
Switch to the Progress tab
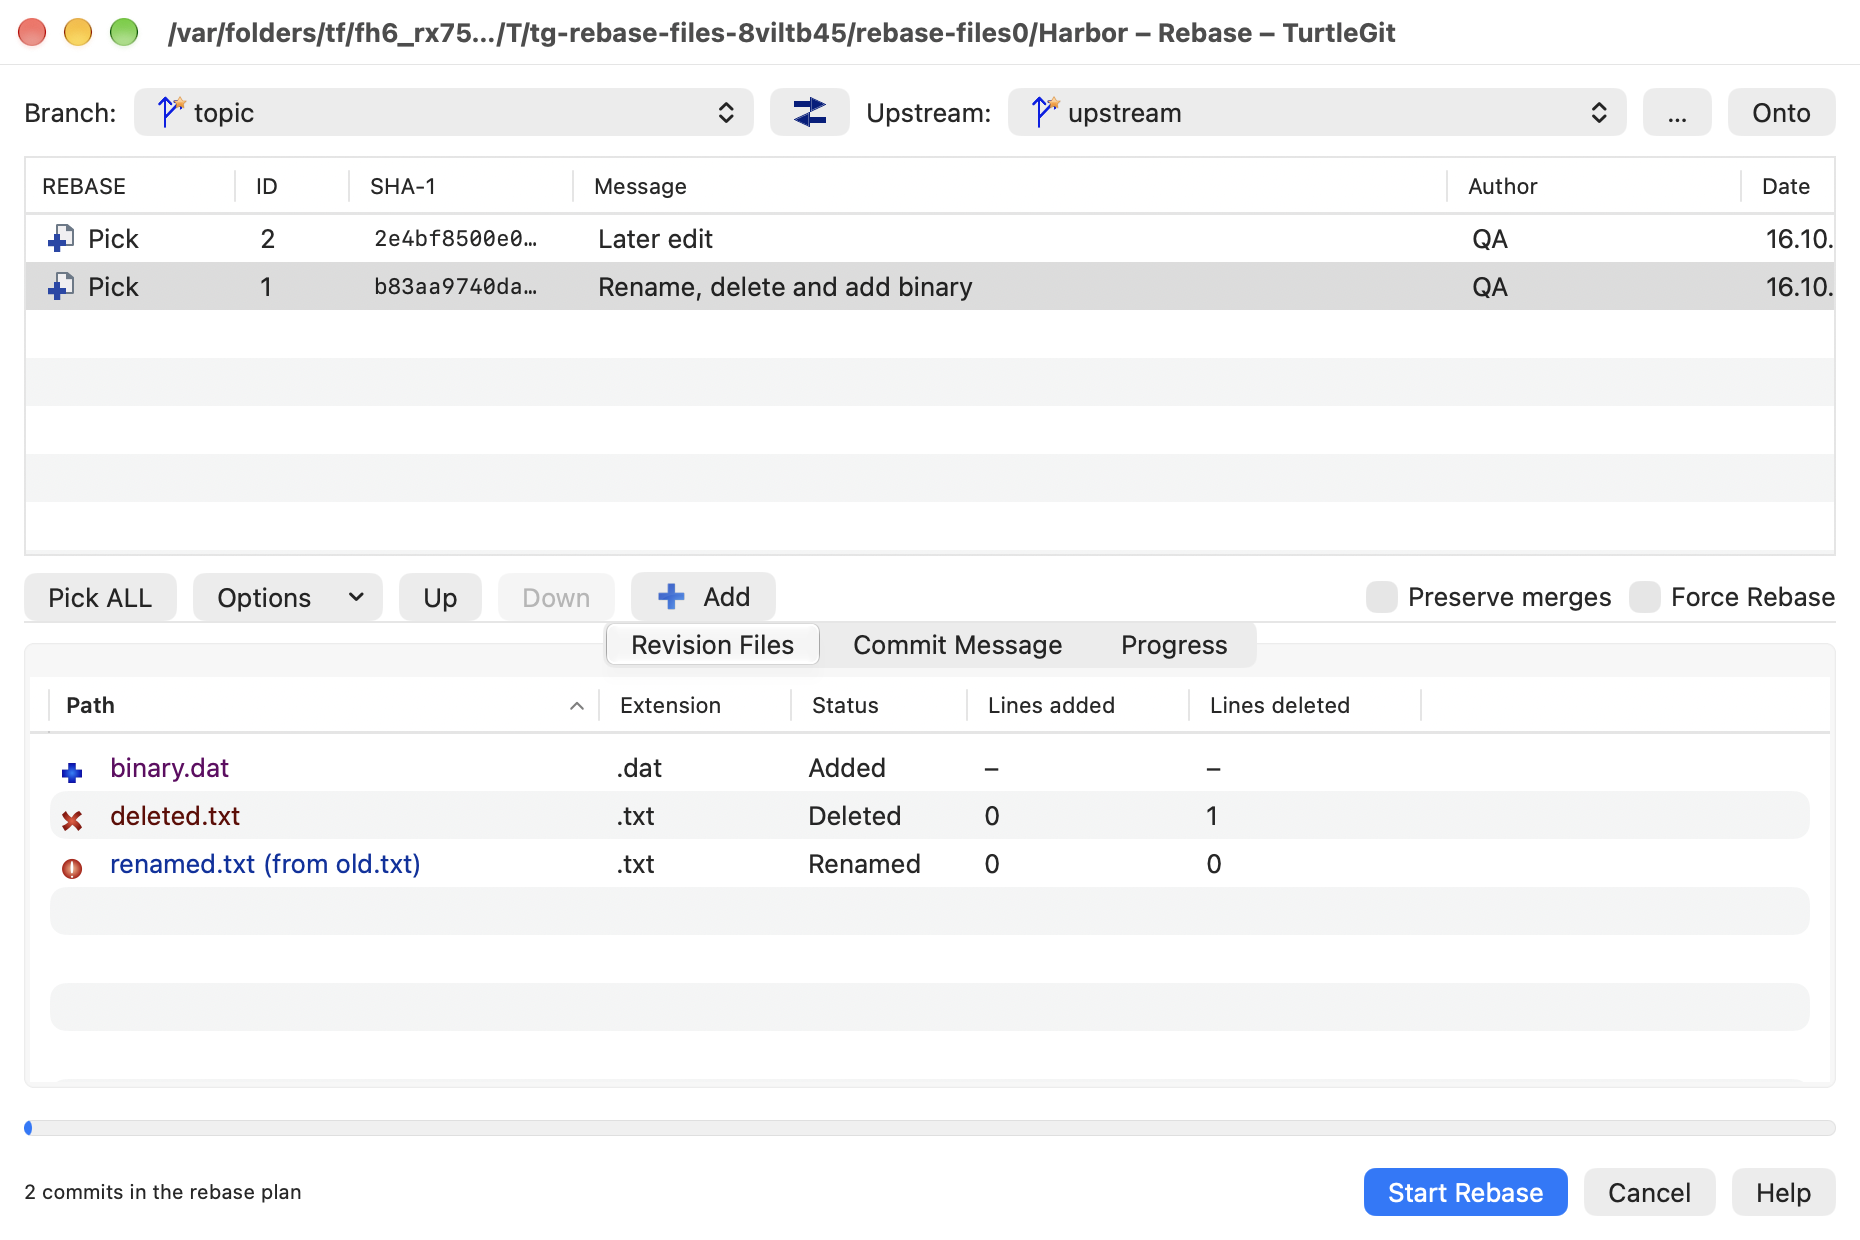[1174, 645]
